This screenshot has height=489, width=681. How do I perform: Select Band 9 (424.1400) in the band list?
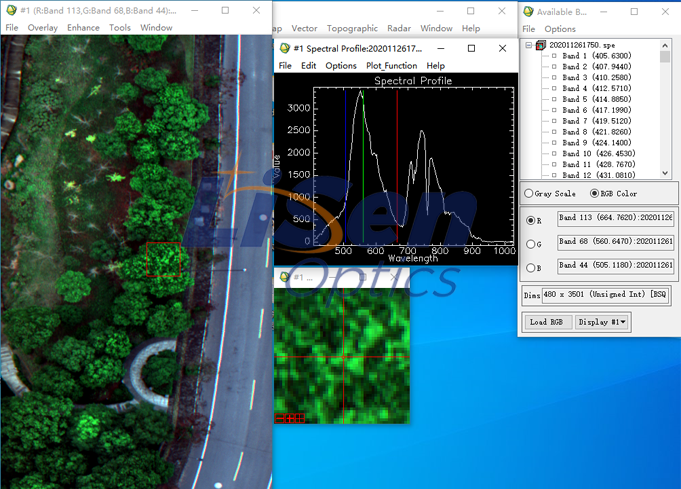(596, 142)
